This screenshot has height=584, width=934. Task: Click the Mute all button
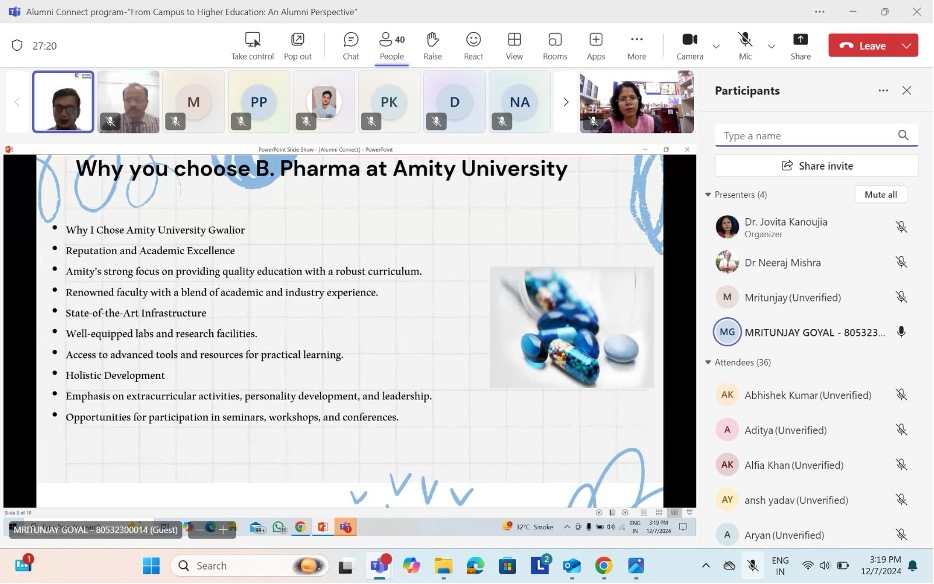tap(880, 195)
